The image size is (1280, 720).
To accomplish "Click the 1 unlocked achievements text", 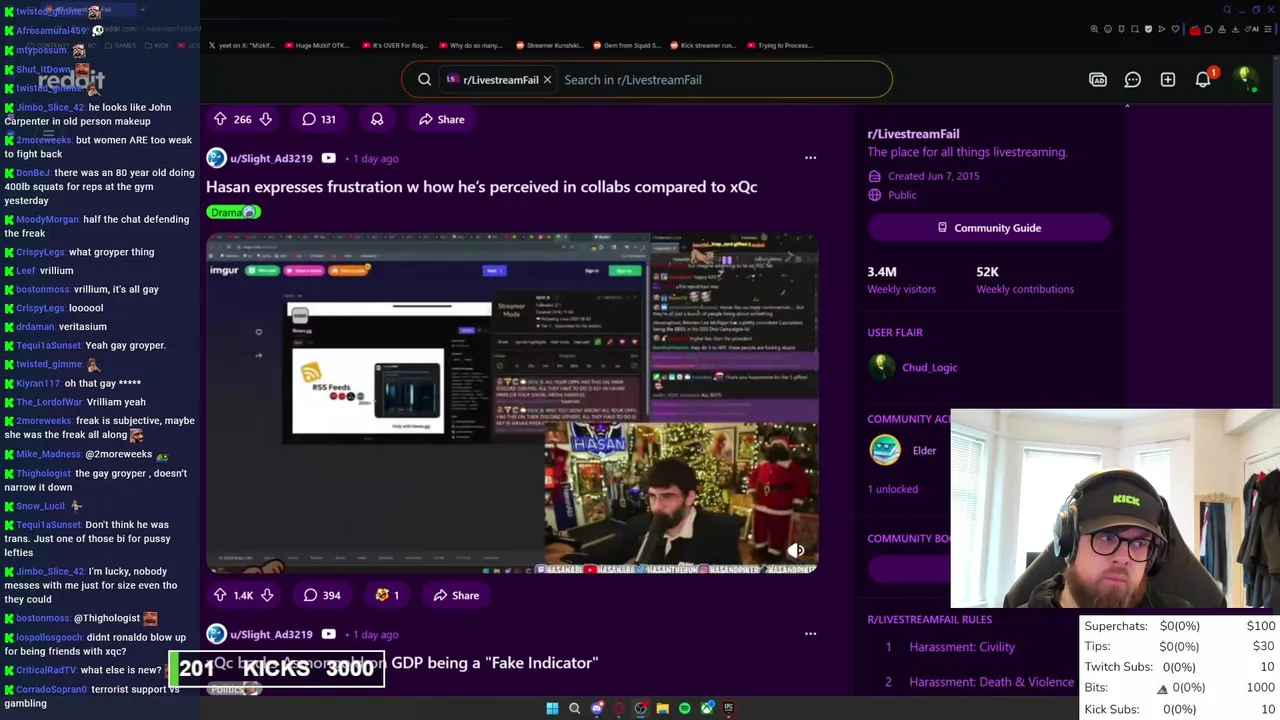I will pos(892,489).
